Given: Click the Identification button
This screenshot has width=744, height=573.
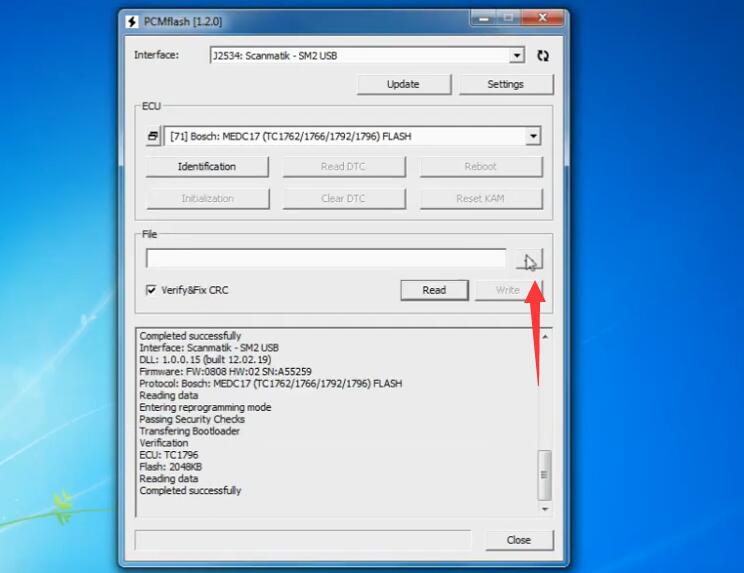Looking at the screenshot, I should [207, 166].
